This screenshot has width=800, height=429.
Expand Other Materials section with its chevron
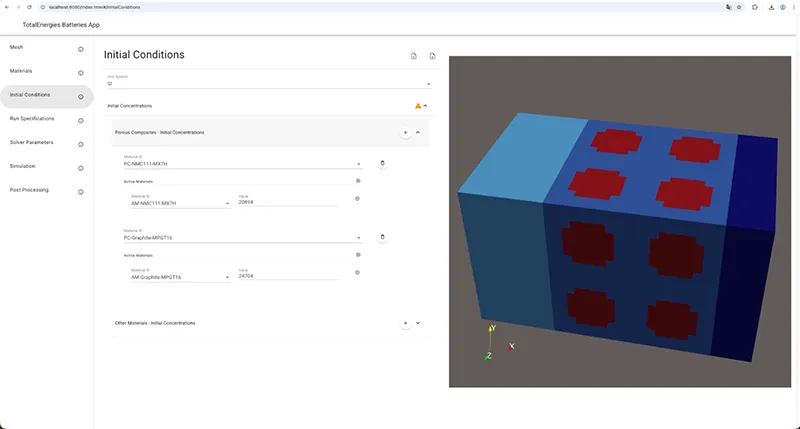418,323
